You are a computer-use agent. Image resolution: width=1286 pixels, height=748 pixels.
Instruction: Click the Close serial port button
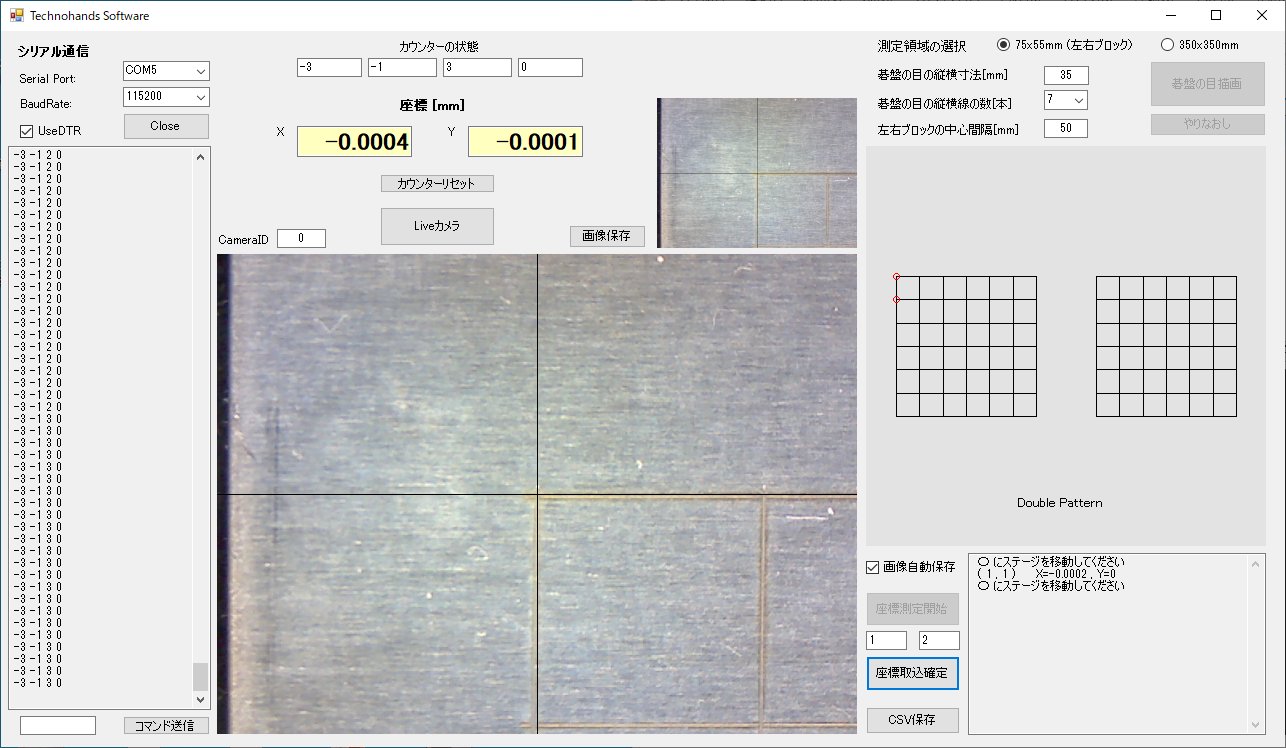coord(166,126)
